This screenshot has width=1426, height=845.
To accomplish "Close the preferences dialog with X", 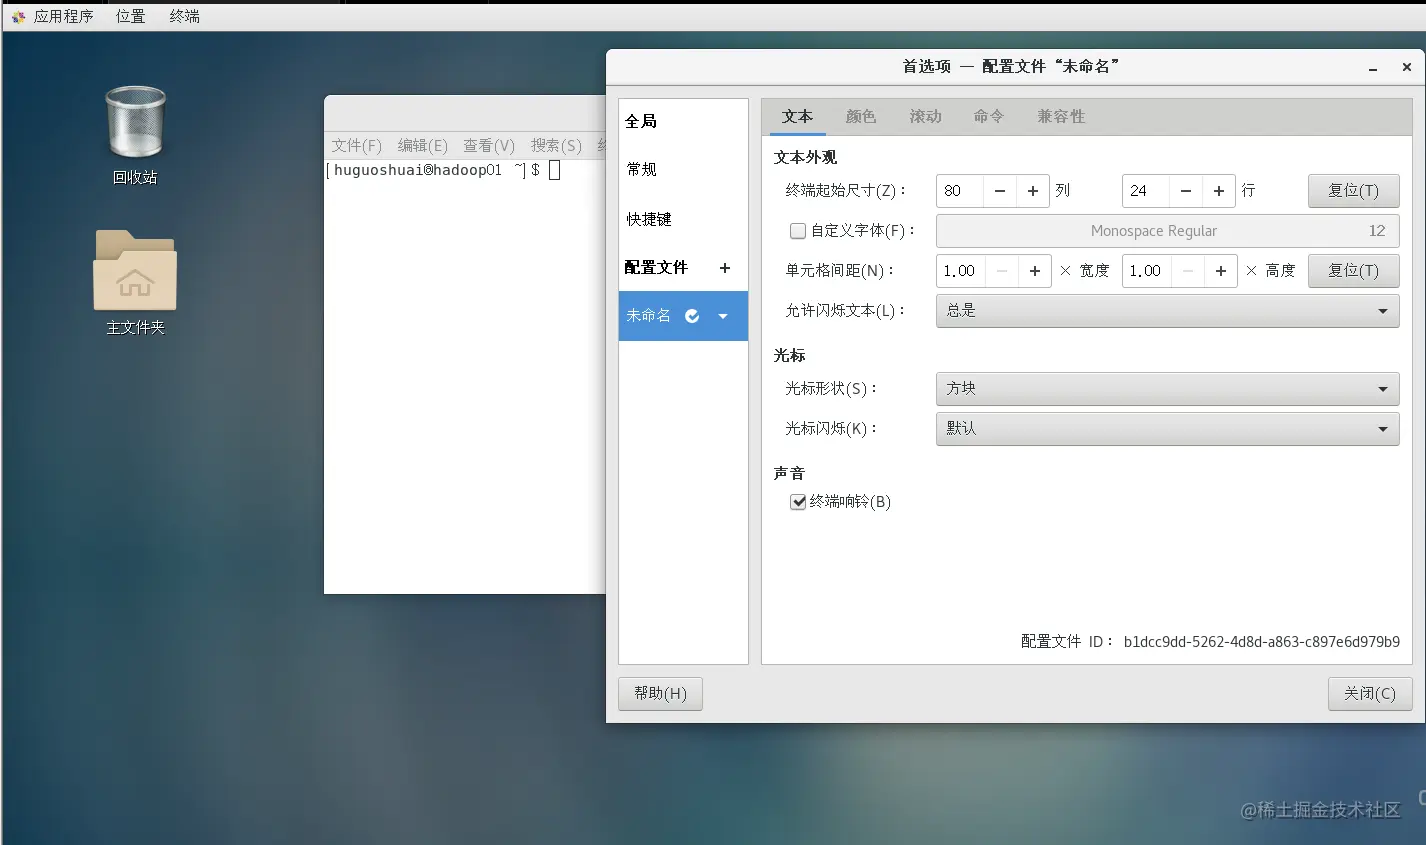I will 1407,68.
